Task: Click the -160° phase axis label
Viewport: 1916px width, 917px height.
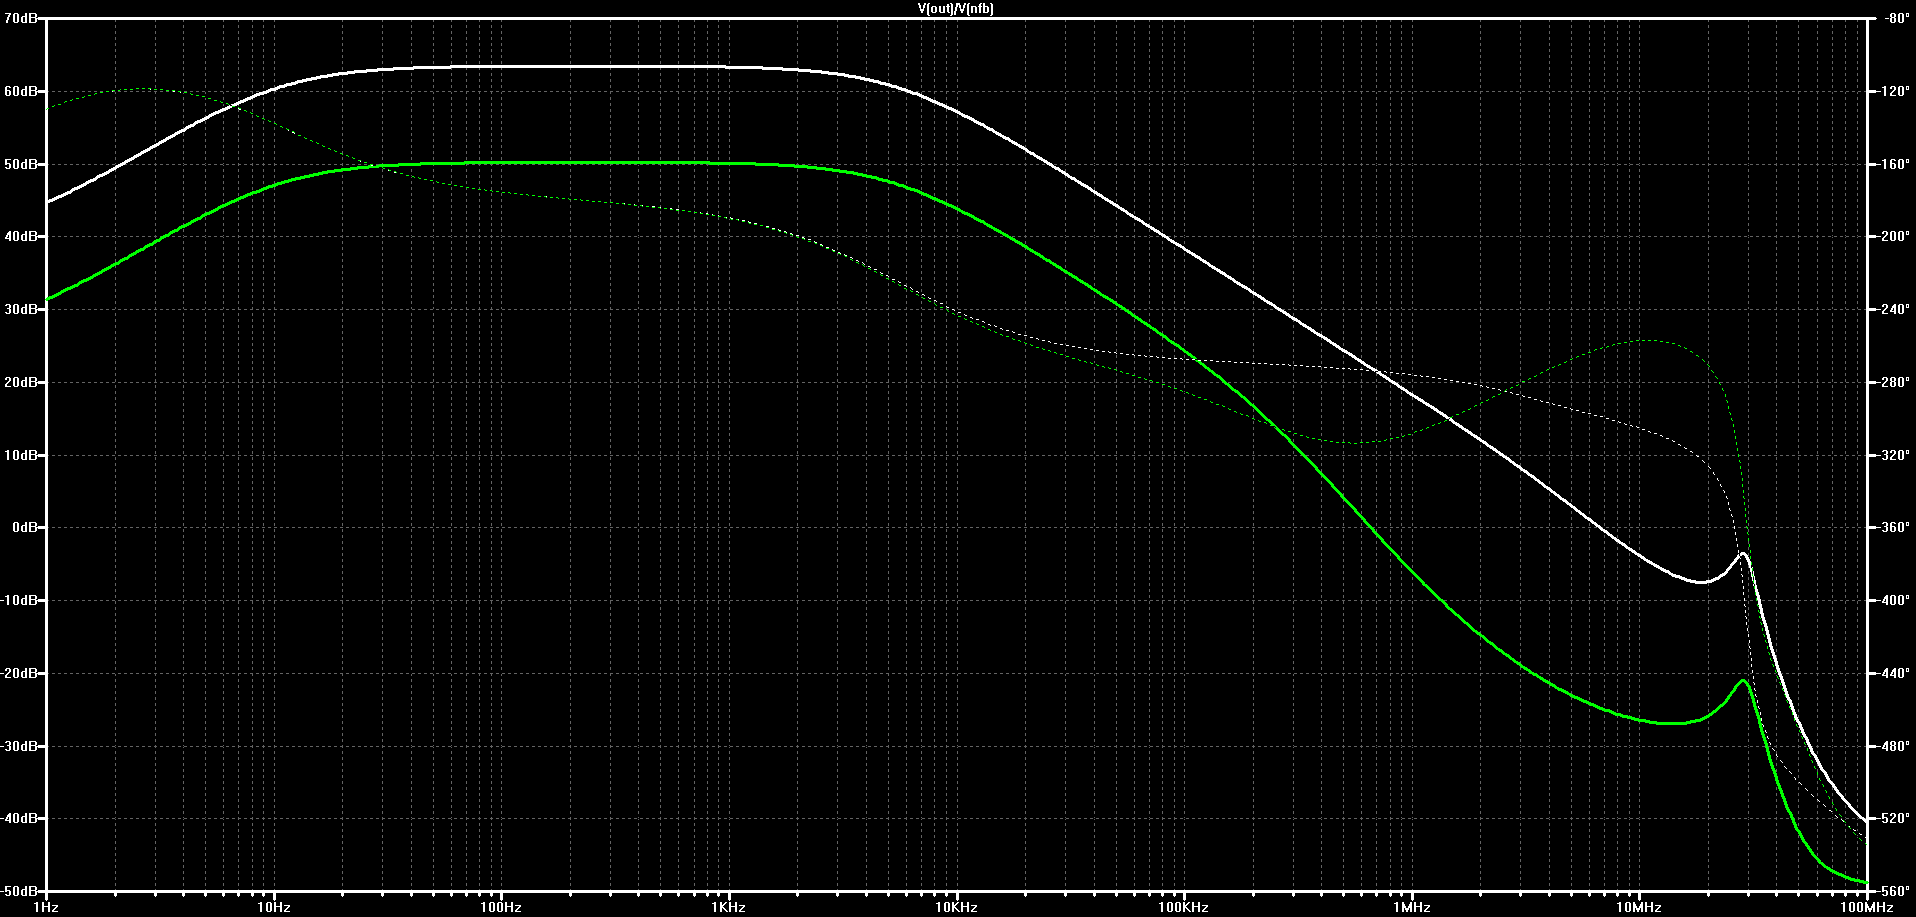Action: 1892,164
